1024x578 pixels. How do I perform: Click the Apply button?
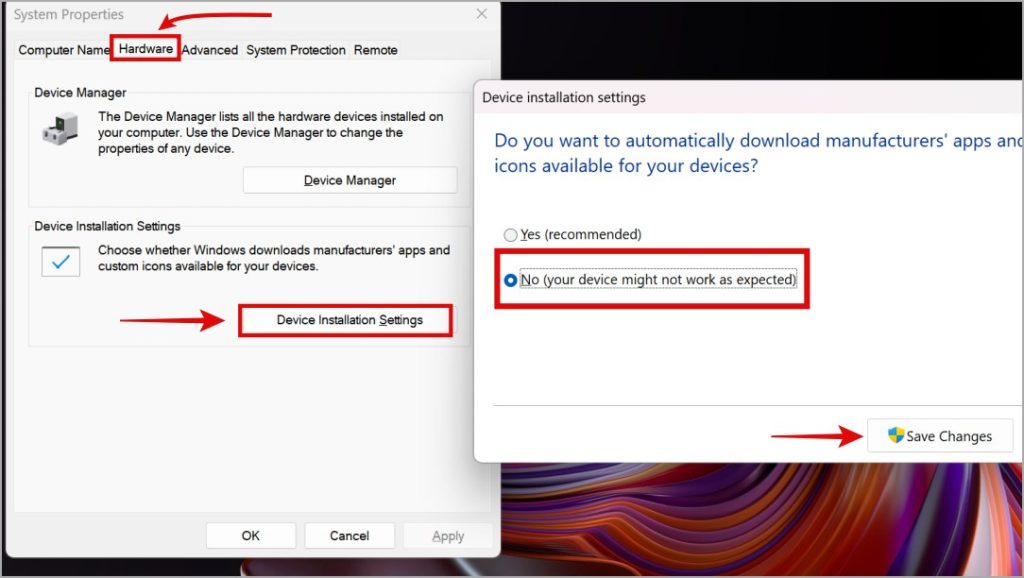coord(448,535)
